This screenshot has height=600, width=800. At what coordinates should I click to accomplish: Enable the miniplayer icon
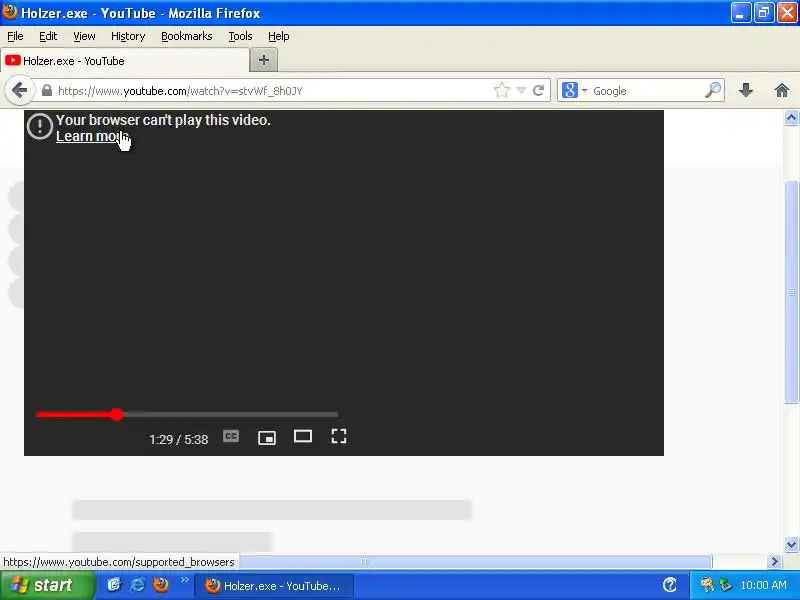click(x=267, y=437)
